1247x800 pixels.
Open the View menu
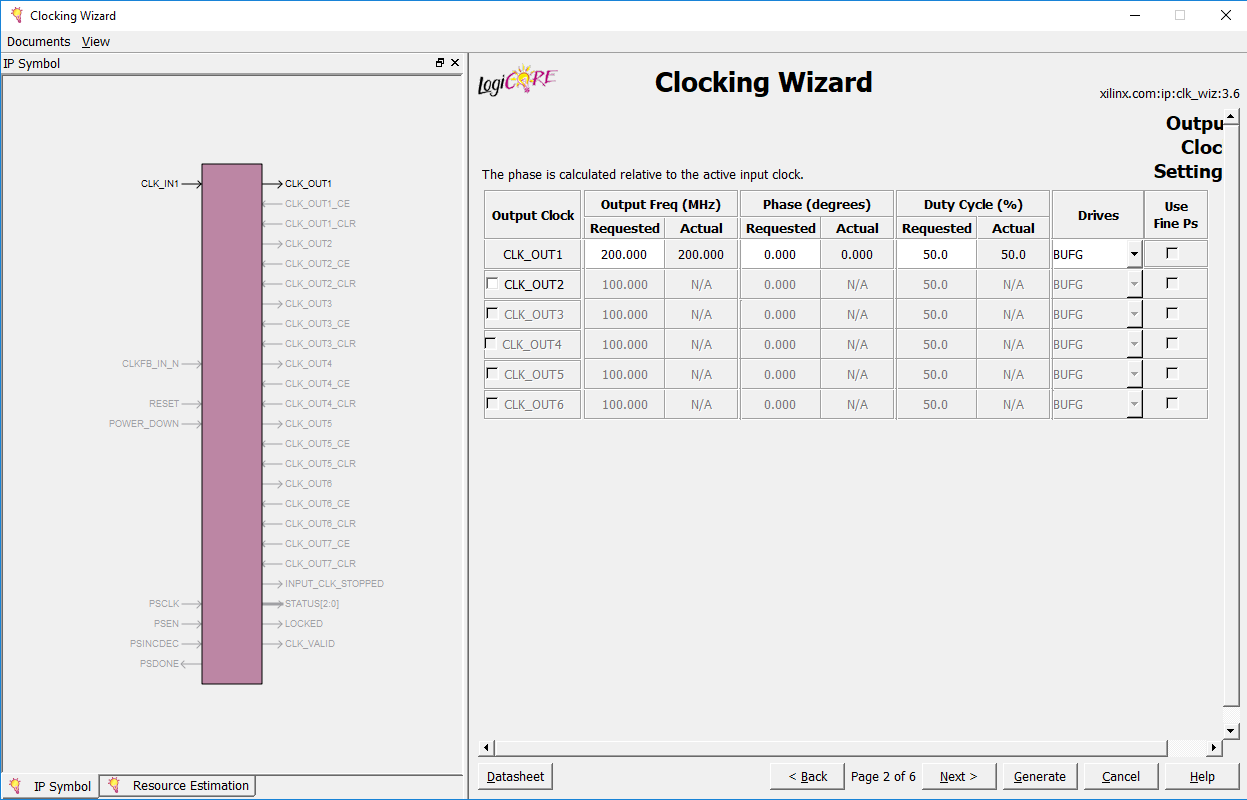click(95, 41)
